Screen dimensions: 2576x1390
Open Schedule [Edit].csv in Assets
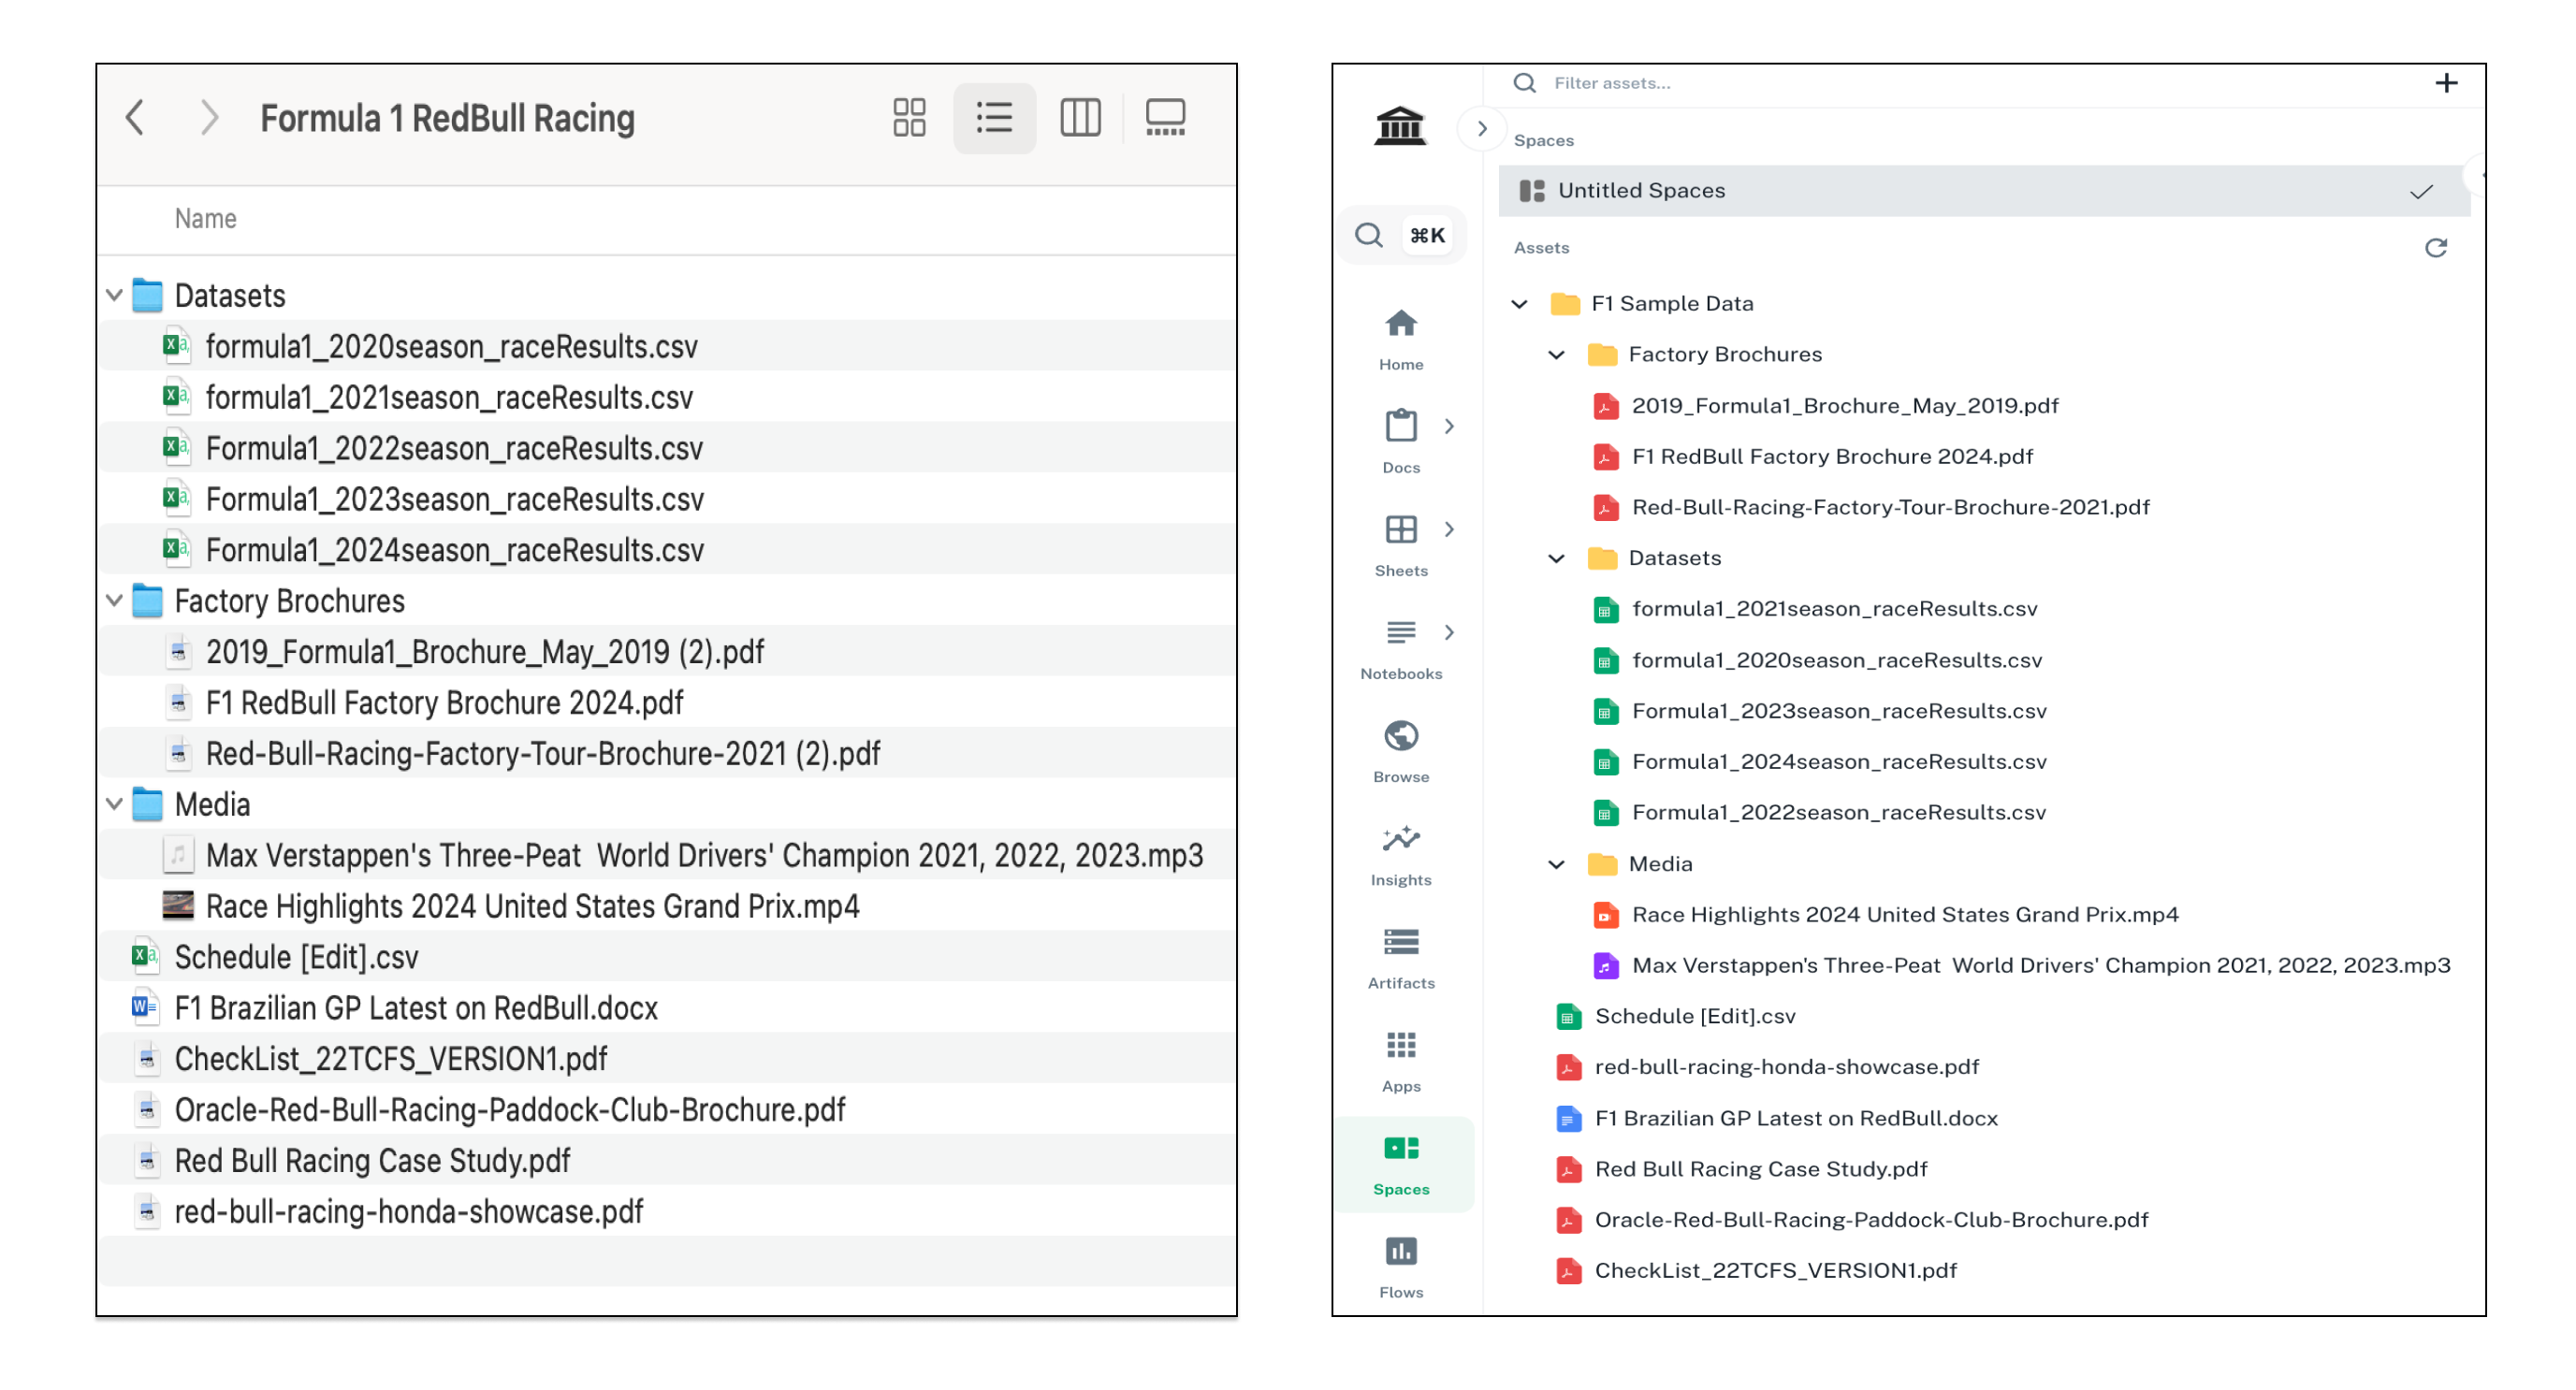[x=1694, y=1017]
